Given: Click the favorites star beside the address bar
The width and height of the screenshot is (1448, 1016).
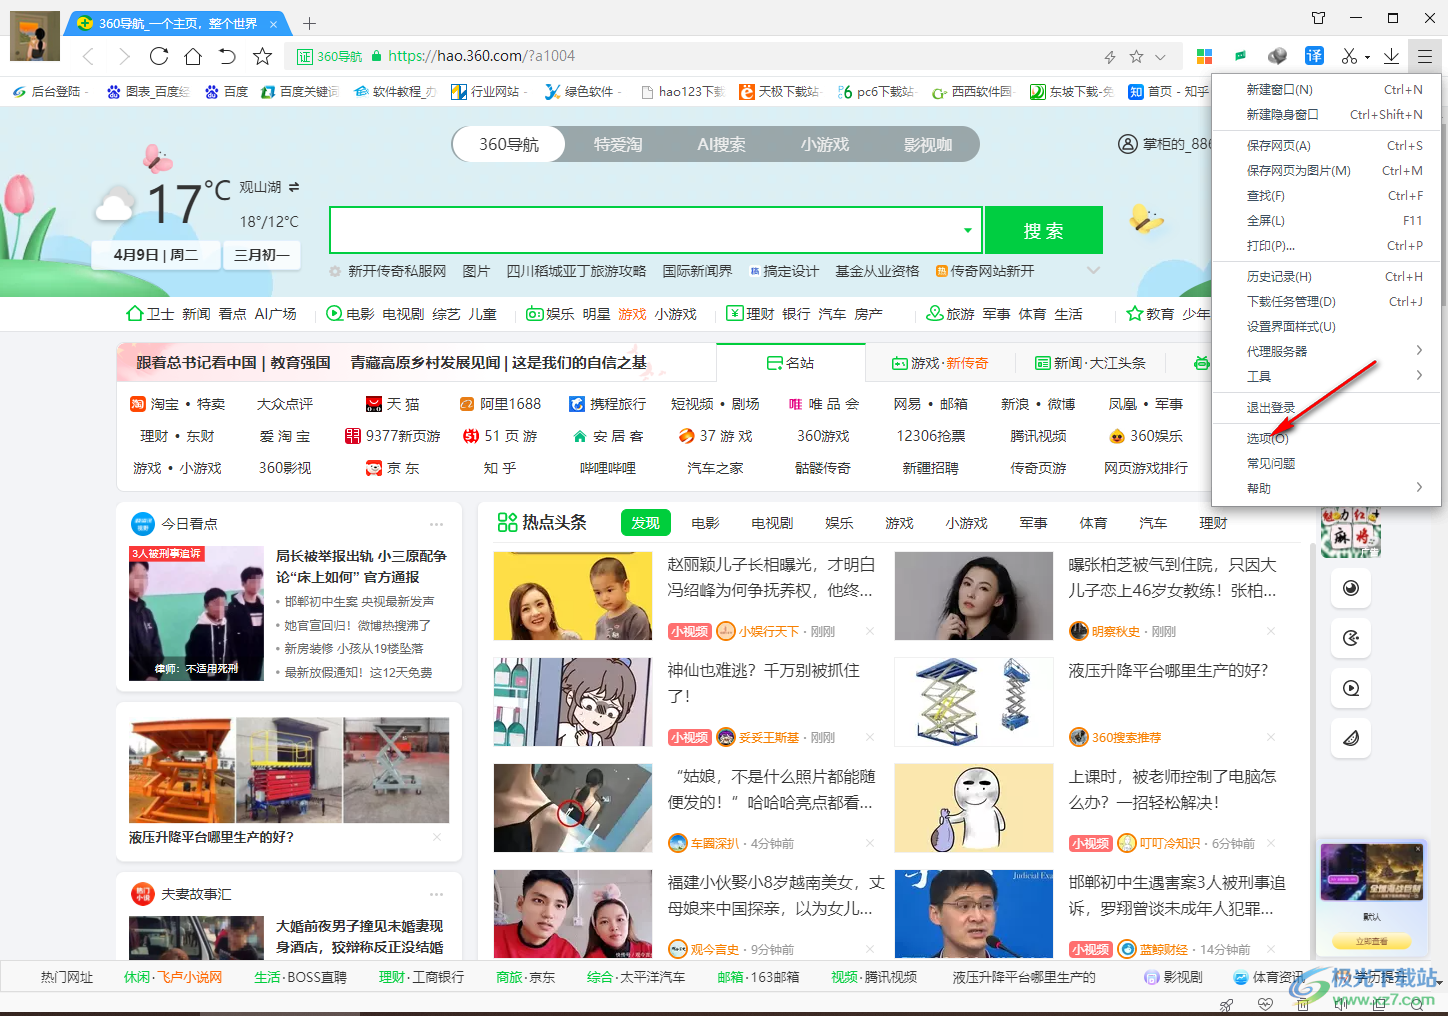Looking at the screenshot, I should pos(262,56).
